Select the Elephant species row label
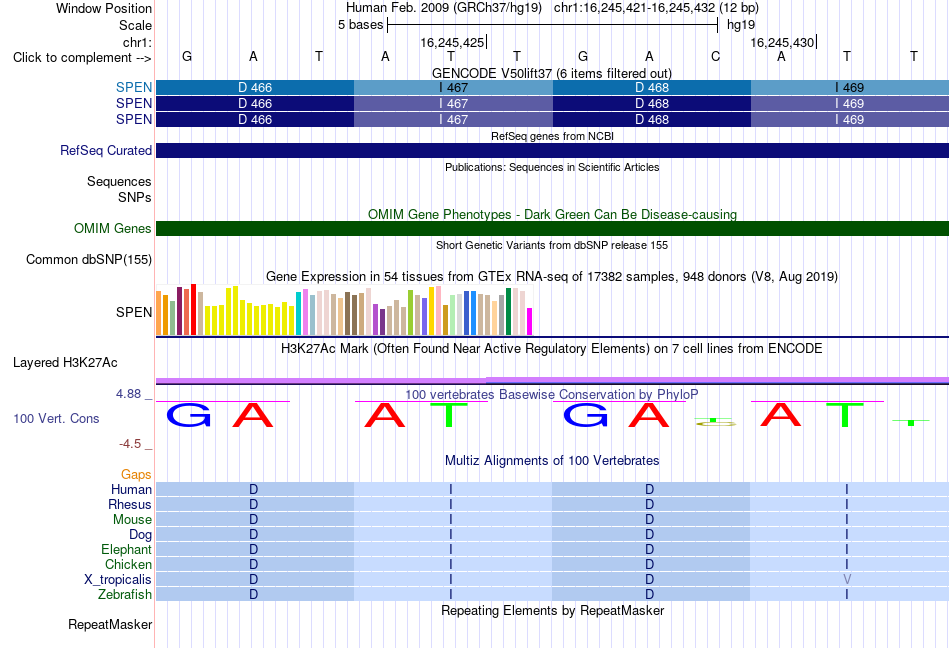The width and height of the screenshot is (950, 648). point(126,549)
